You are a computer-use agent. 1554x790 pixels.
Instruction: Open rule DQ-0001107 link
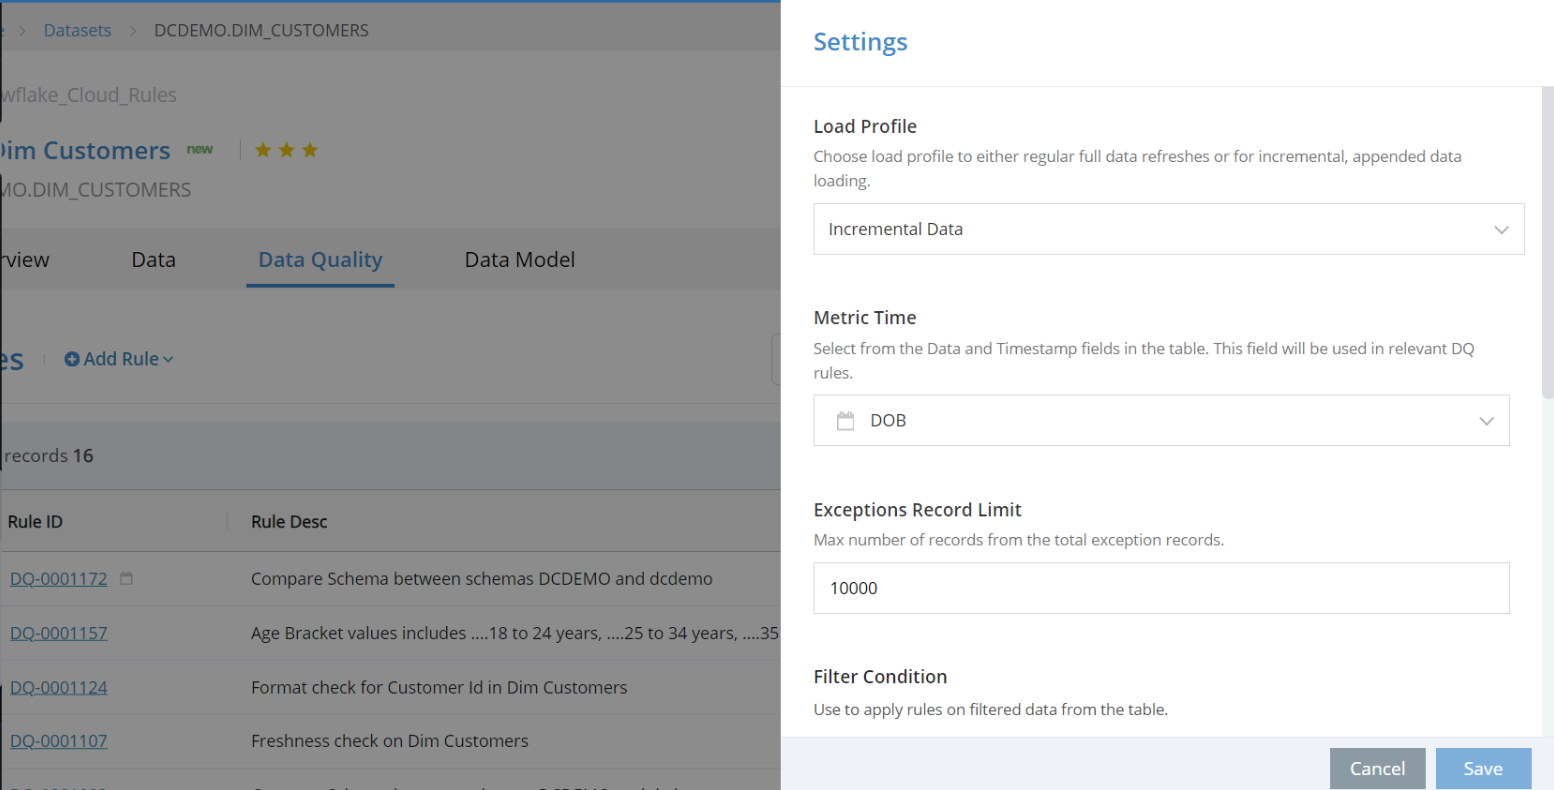point(58,741)
